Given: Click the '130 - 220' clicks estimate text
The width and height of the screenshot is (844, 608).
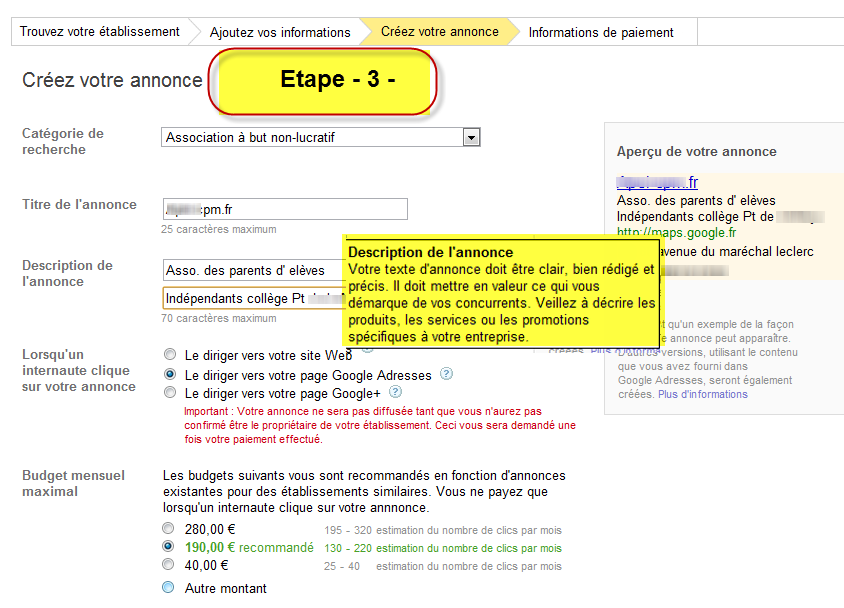Looking at the screenshot, I should [348, 548].
